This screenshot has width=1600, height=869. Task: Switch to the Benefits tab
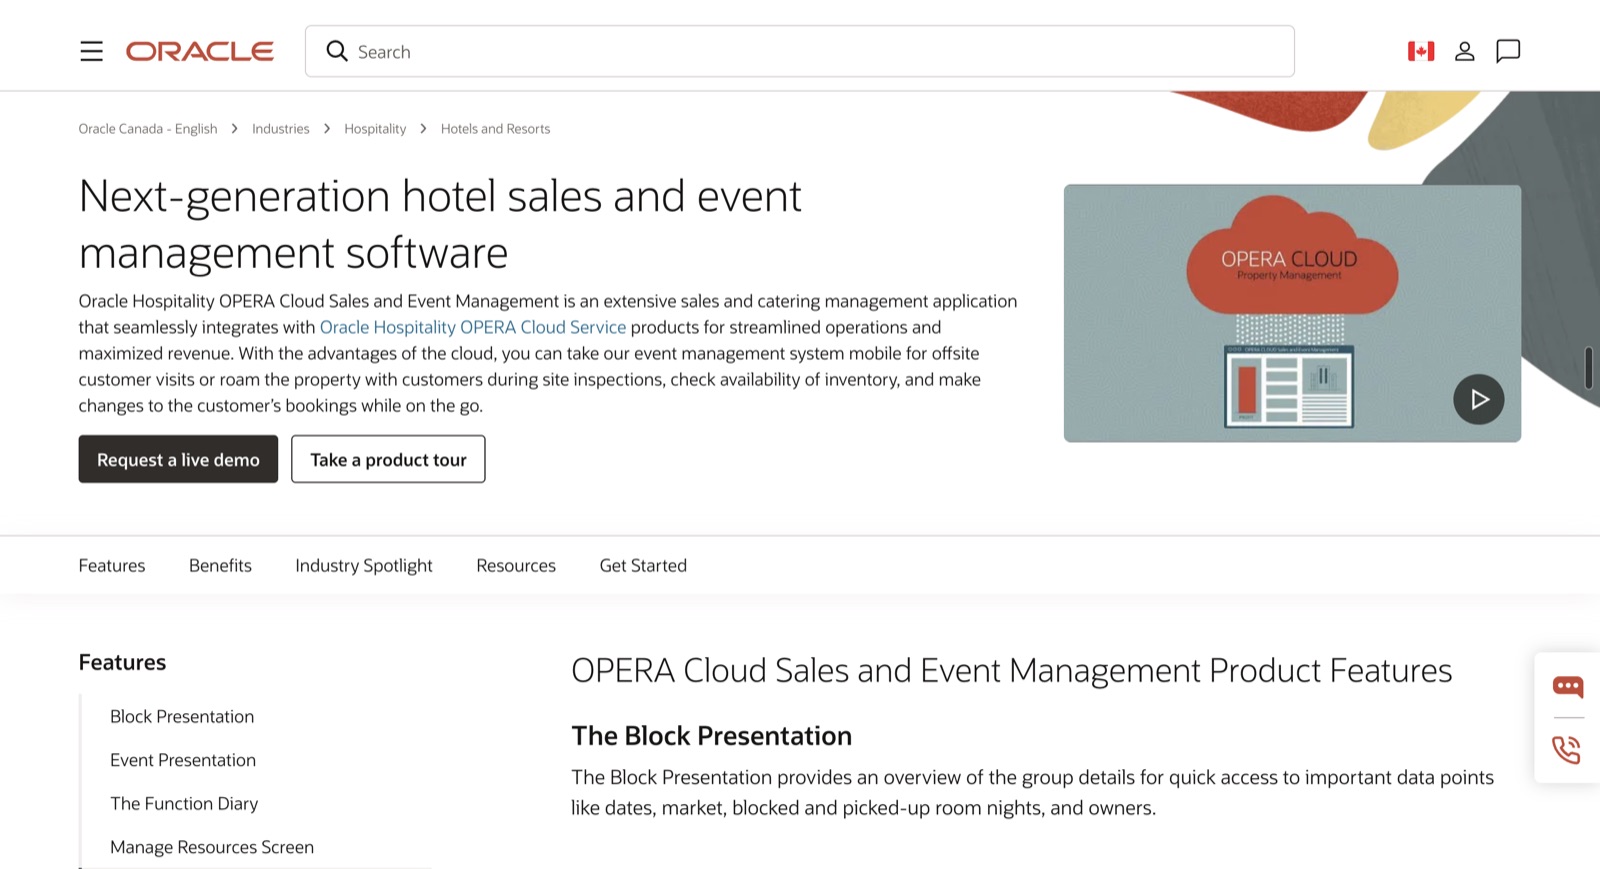click(x=220, y=565)
